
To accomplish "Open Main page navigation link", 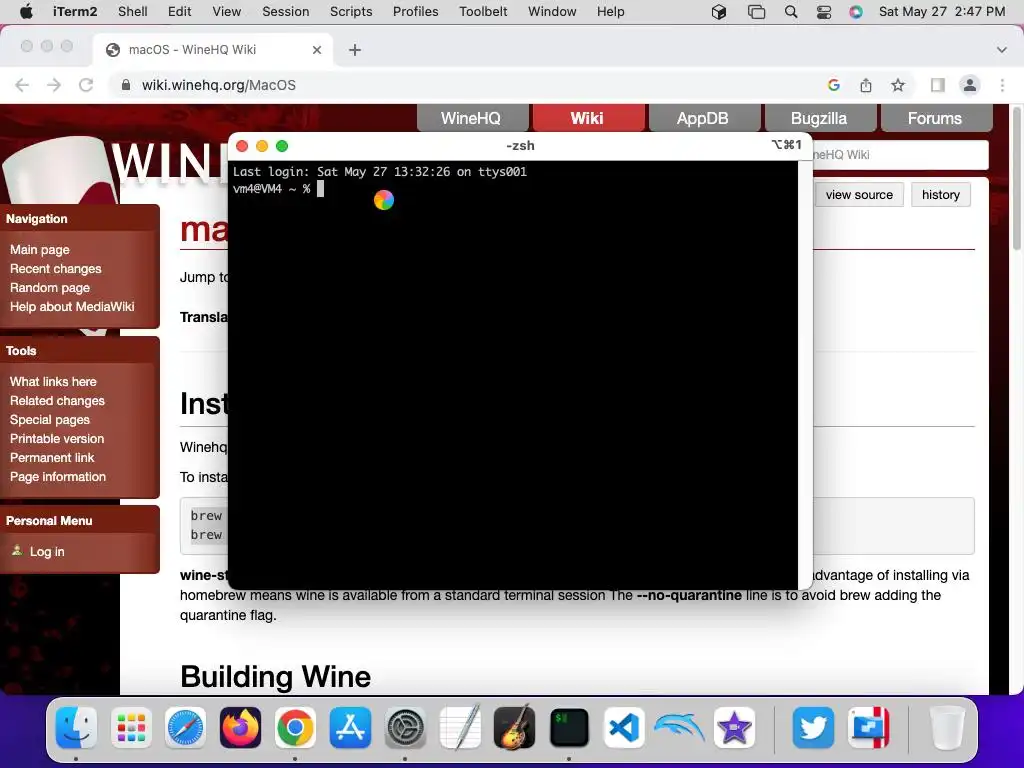I will click(x=40, y=249).
